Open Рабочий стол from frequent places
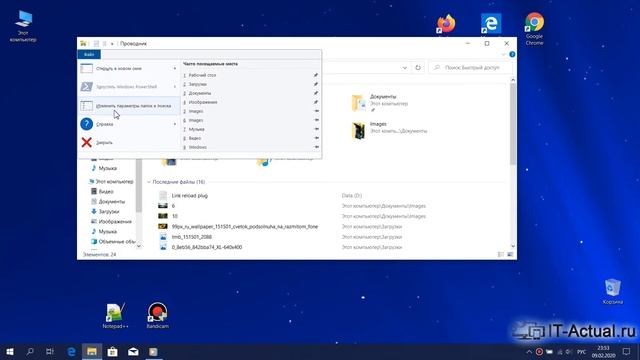Screen dimensions: 640x360 (251, 75)
